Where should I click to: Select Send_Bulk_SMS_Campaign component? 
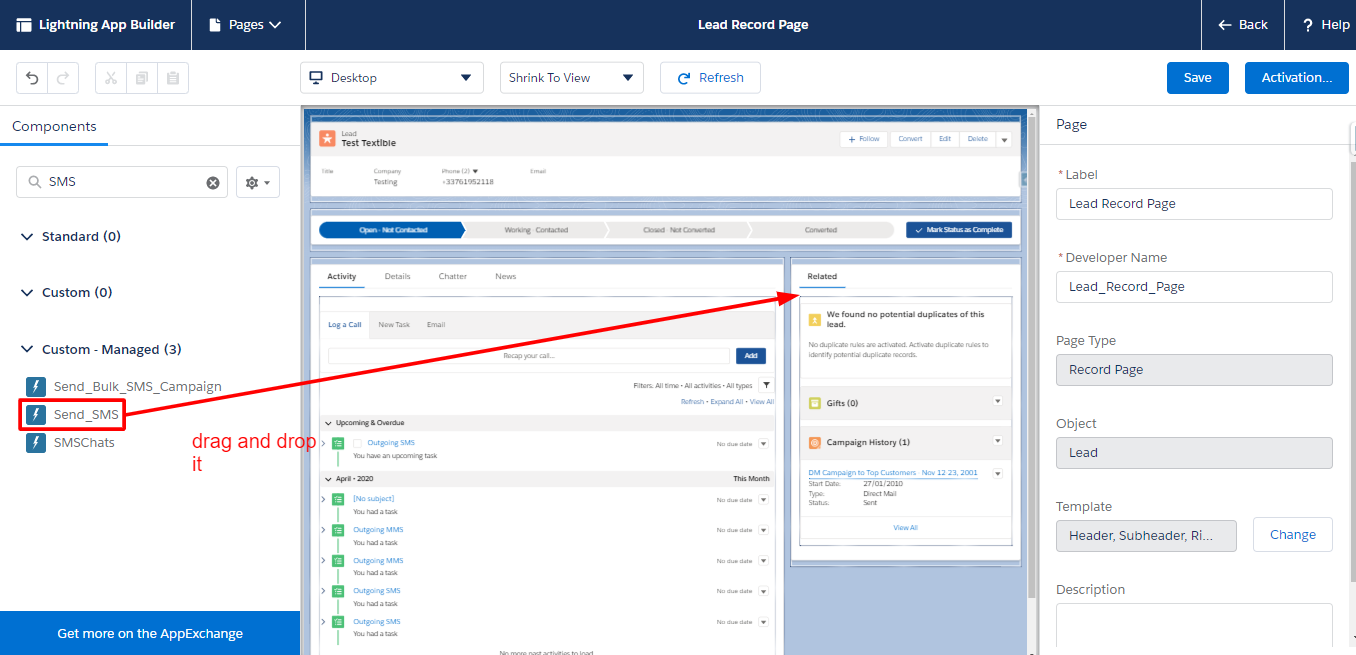click(x=137, y=386)
